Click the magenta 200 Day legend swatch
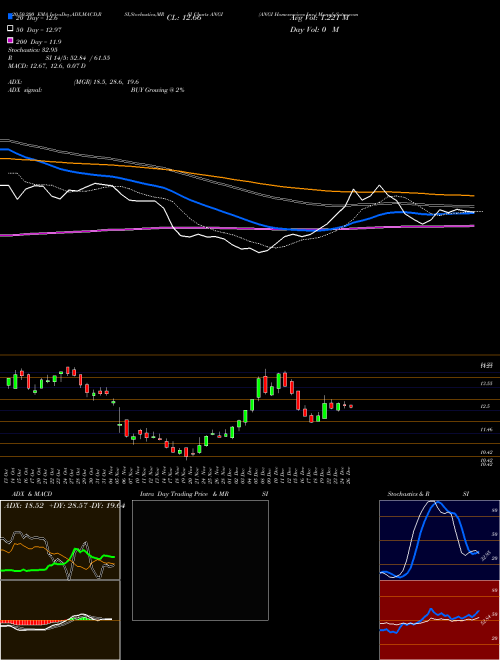 (x=10, y=40)
